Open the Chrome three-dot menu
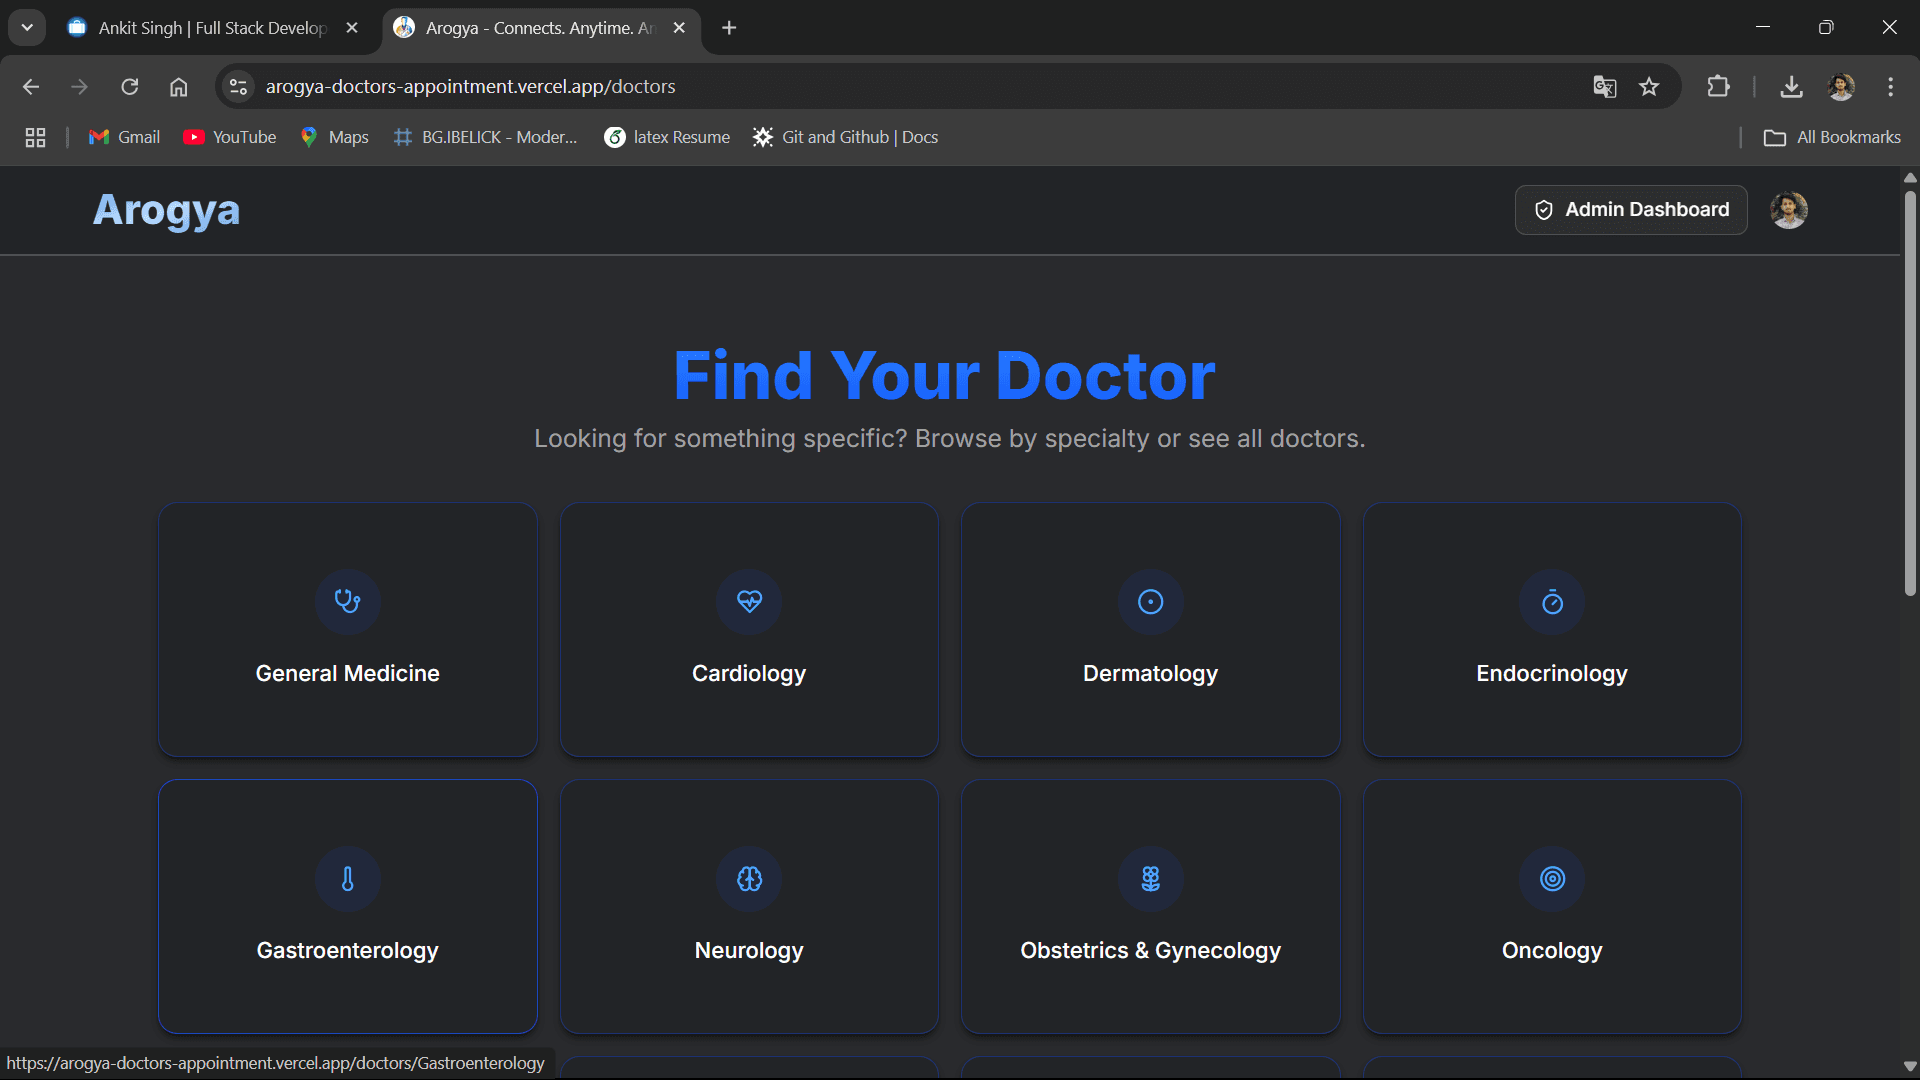Screen dimensions: 1920x1080 pos(1890,87)
